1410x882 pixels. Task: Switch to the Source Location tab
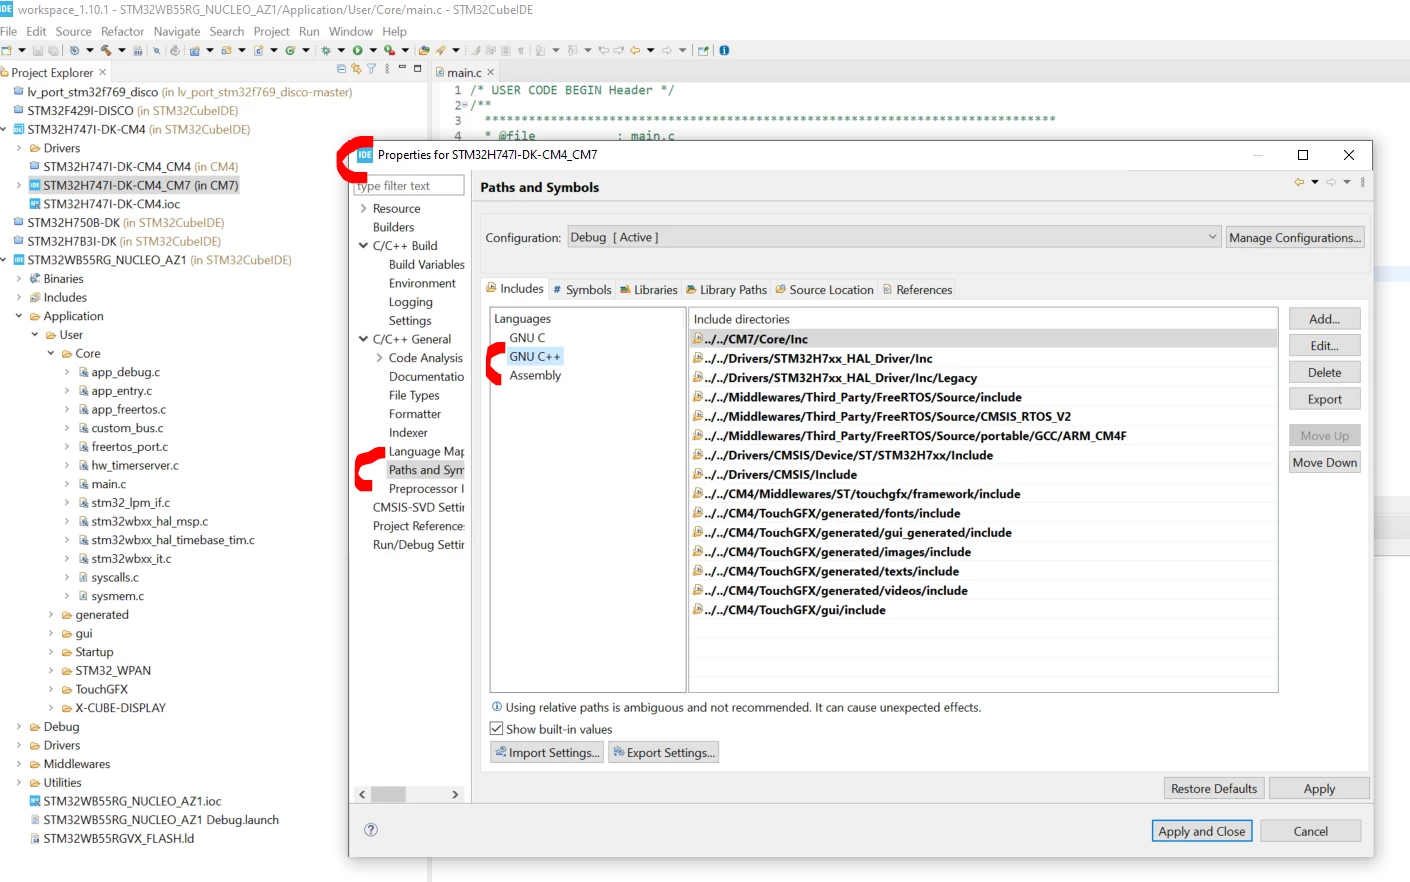(x=824, y=290)
